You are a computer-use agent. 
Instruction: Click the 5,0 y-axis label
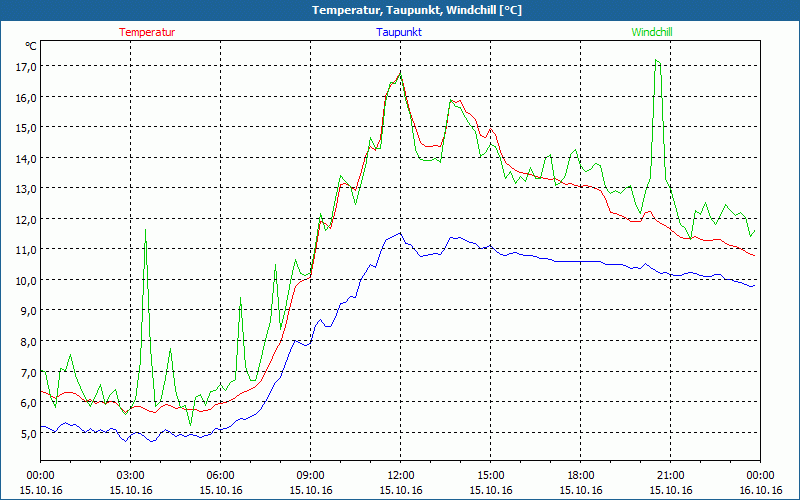[x=28, y=434]
